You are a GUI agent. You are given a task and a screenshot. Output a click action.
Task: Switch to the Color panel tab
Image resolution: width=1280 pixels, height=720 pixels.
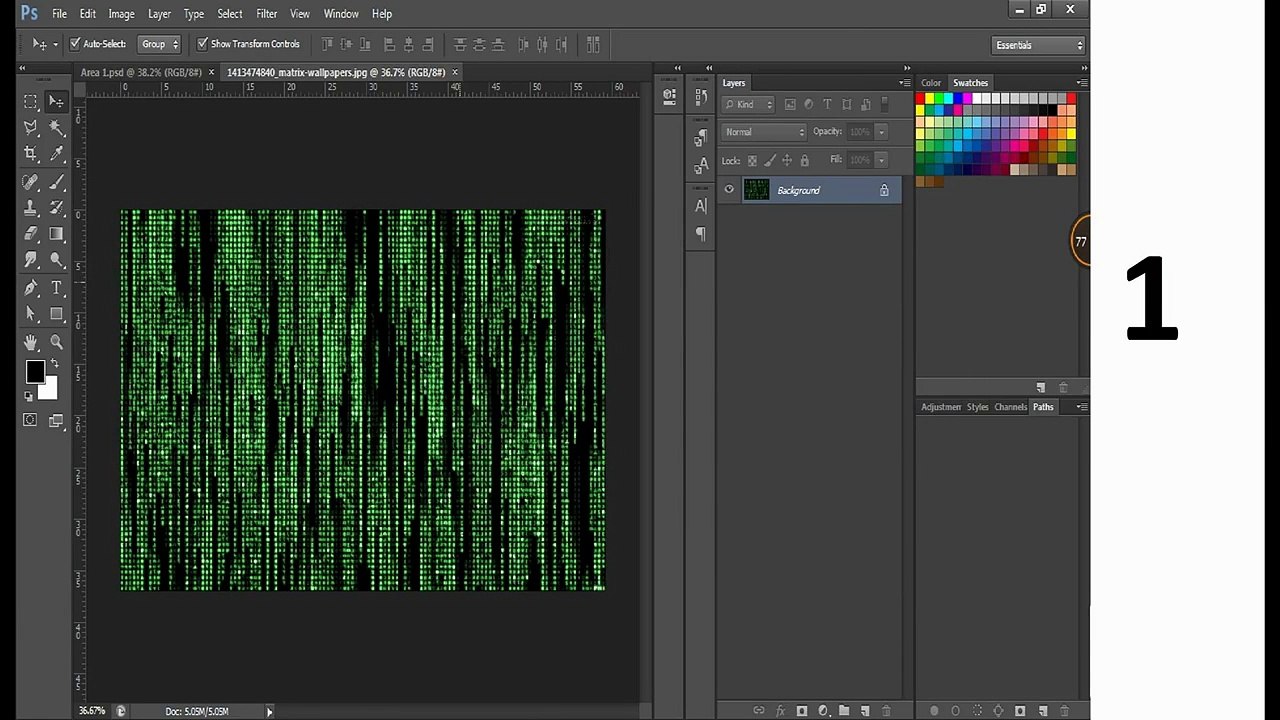[x=931, y=83]
